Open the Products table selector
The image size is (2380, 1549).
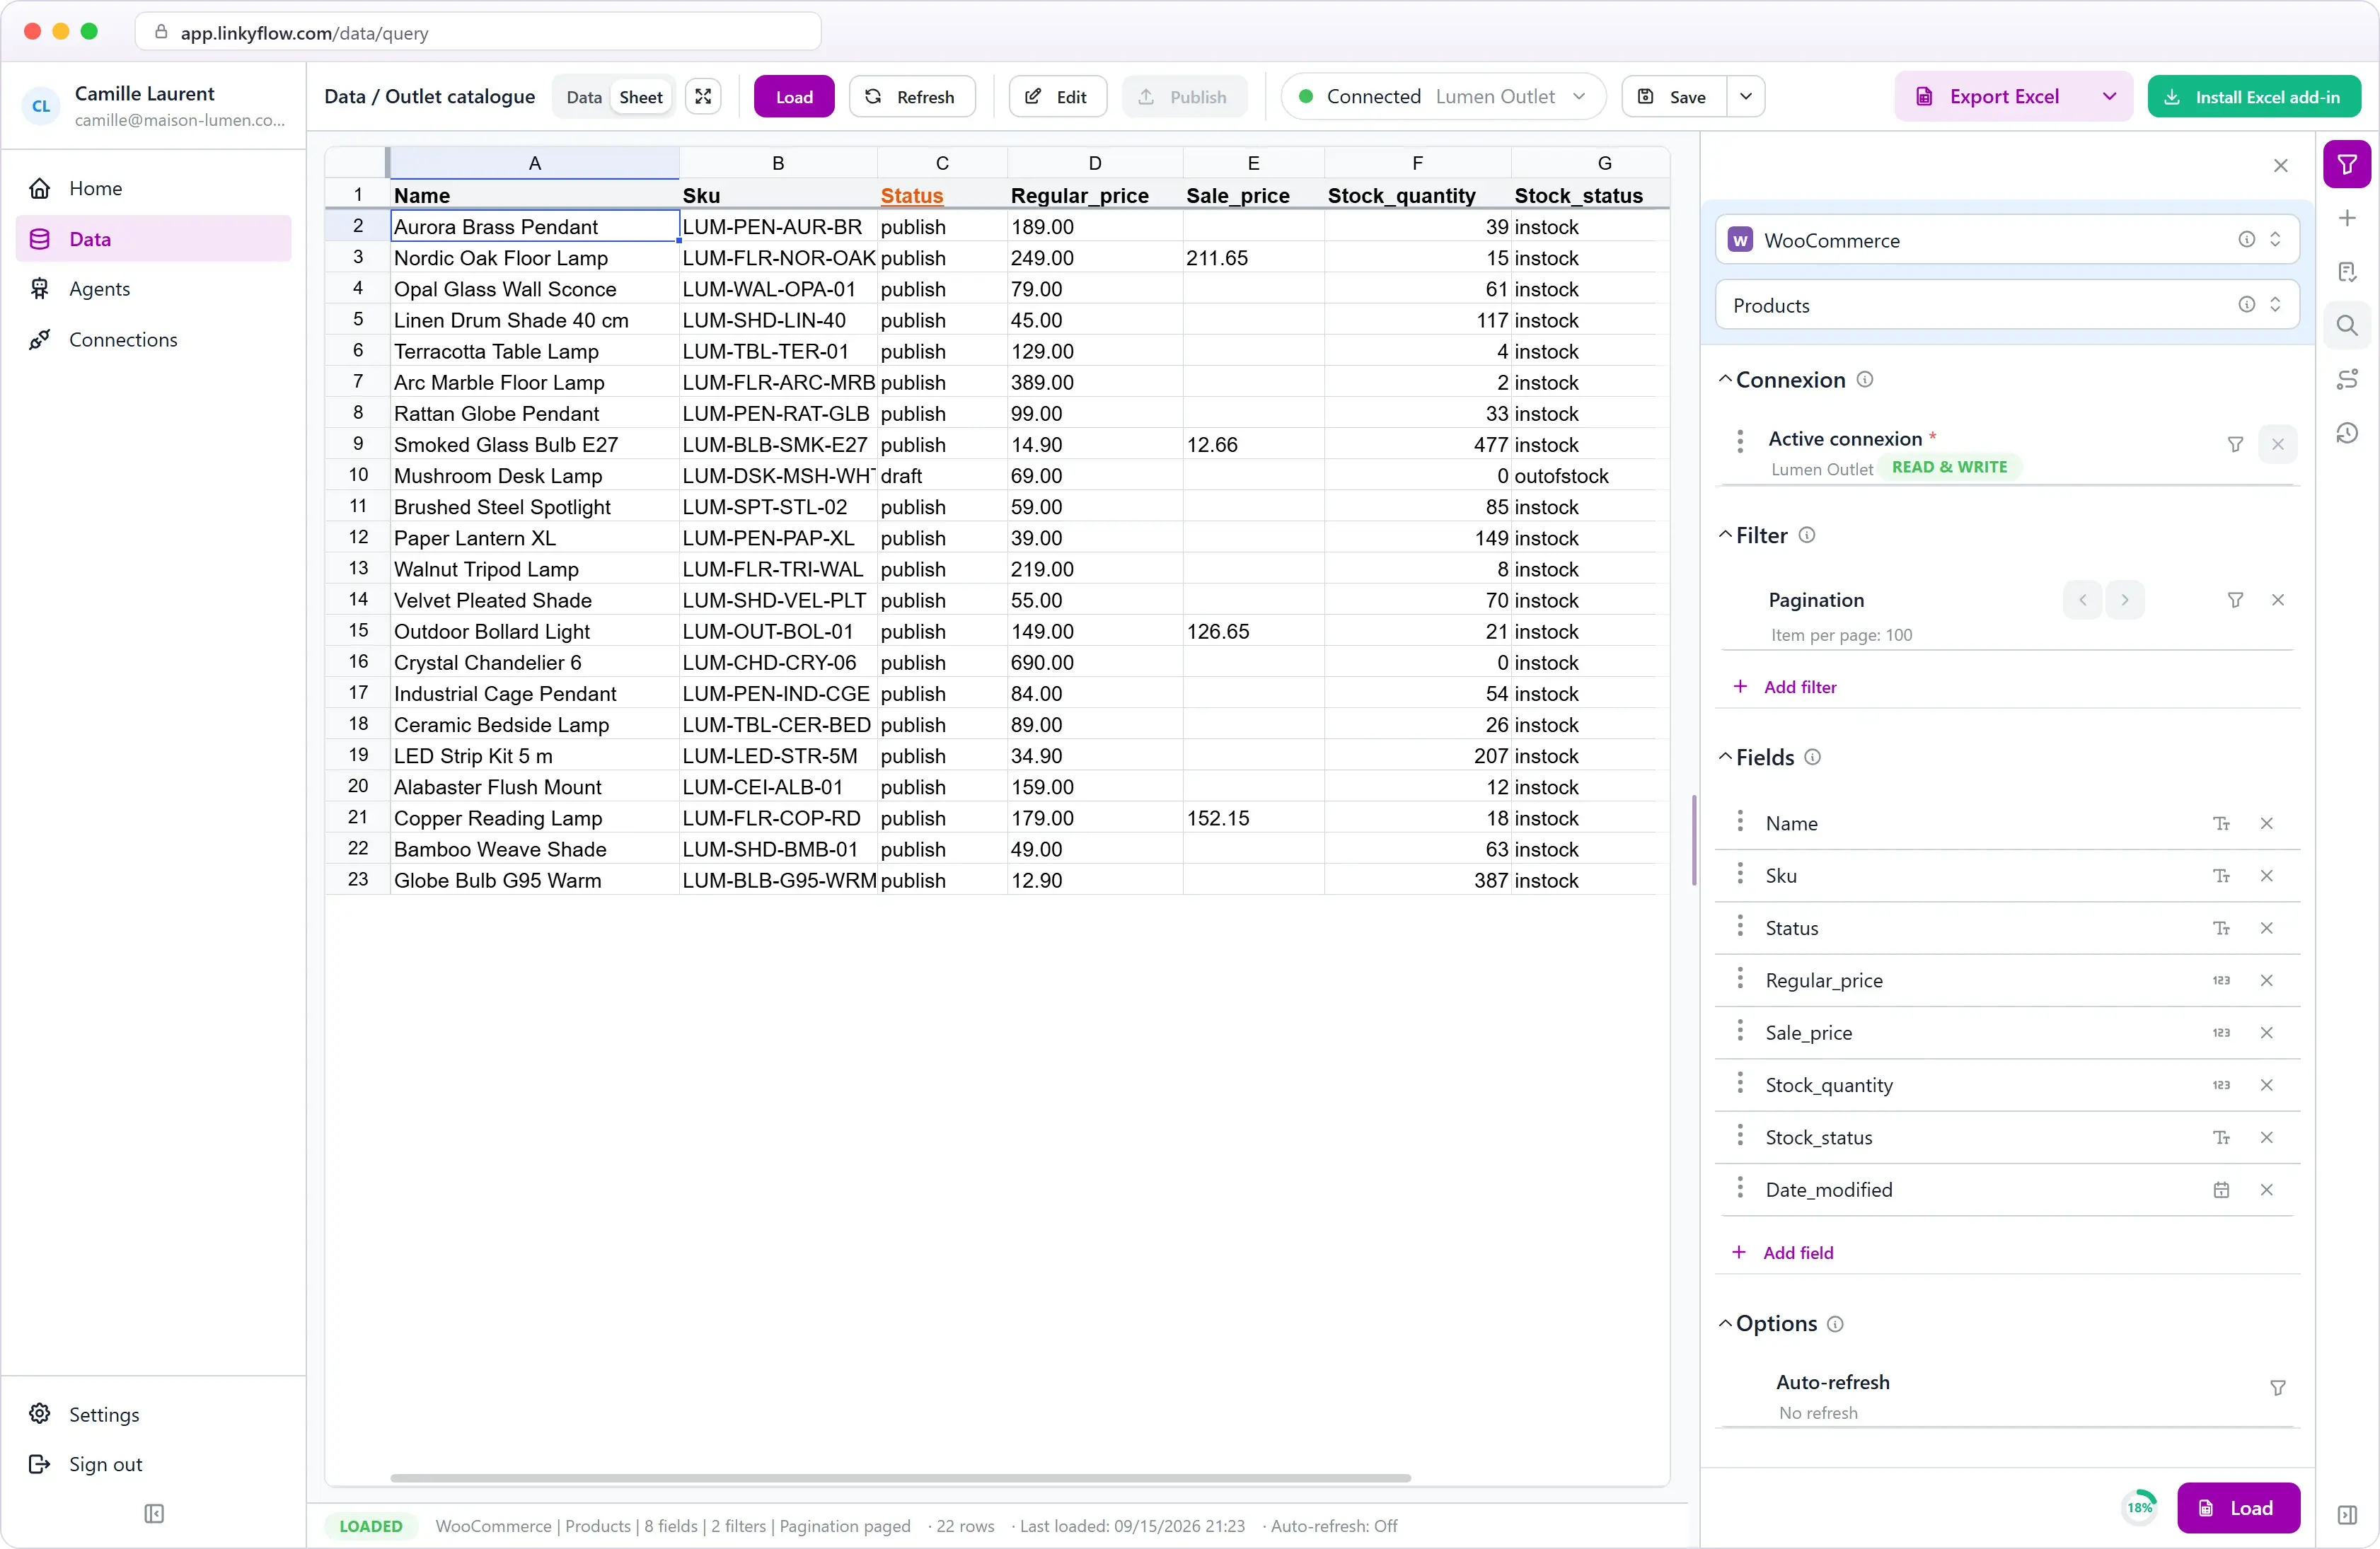click(2006, 304)
